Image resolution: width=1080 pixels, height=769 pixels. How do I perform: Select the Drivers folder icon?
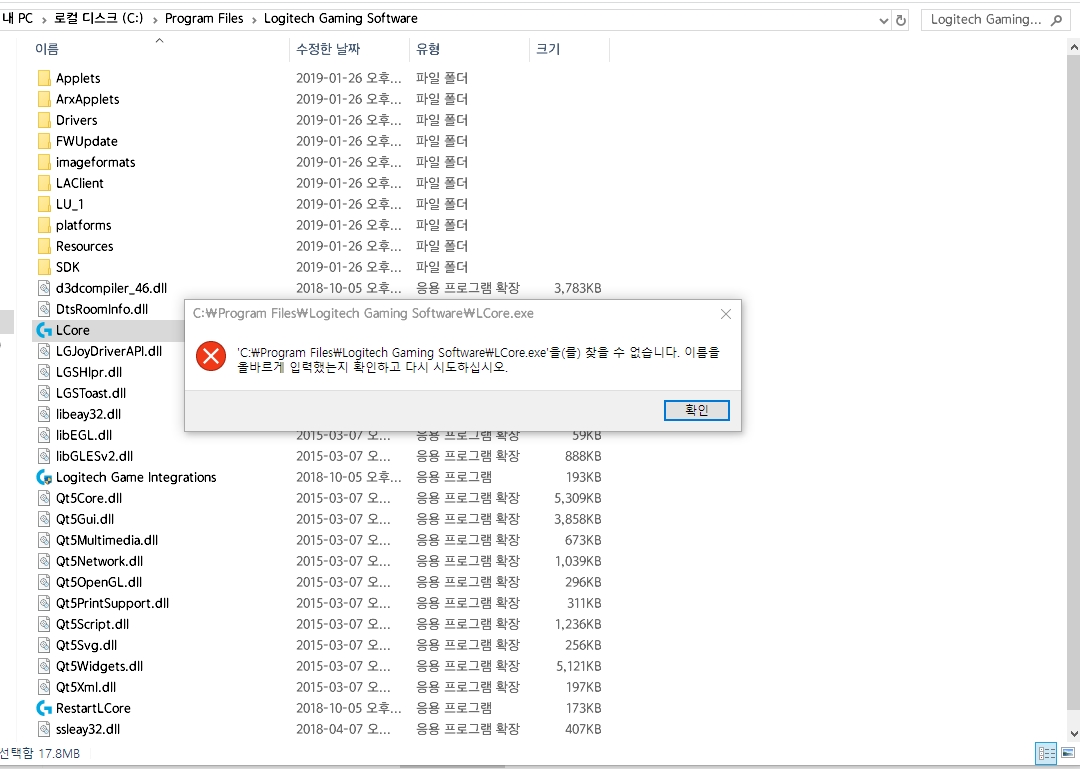tap(43, 120)
